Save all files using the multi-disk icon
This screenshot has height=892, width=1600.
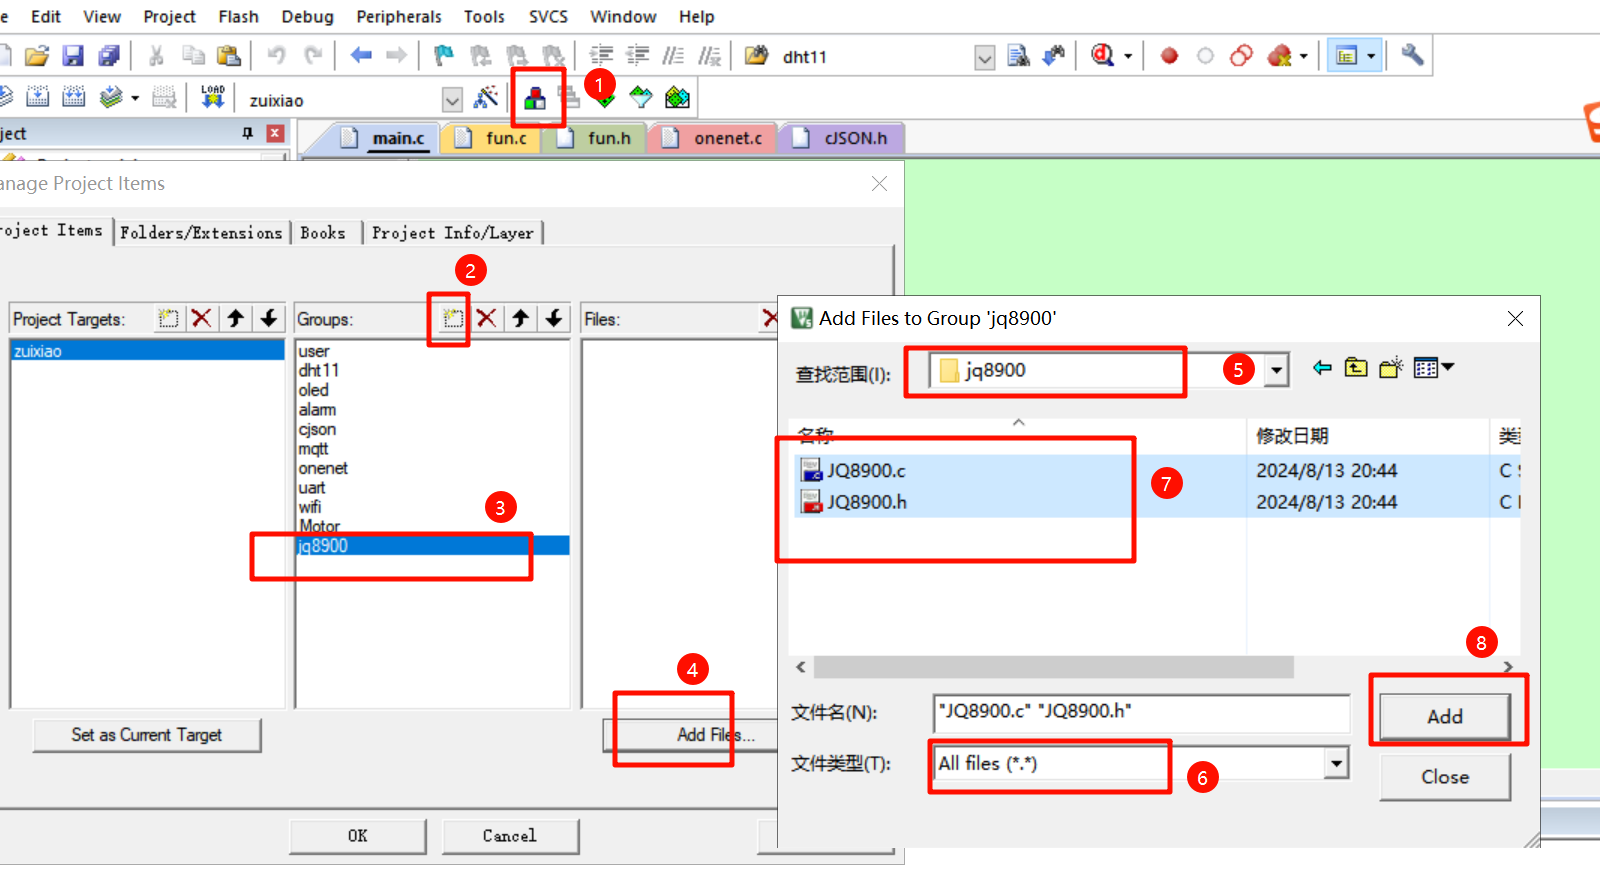click(x=109, y=56)
